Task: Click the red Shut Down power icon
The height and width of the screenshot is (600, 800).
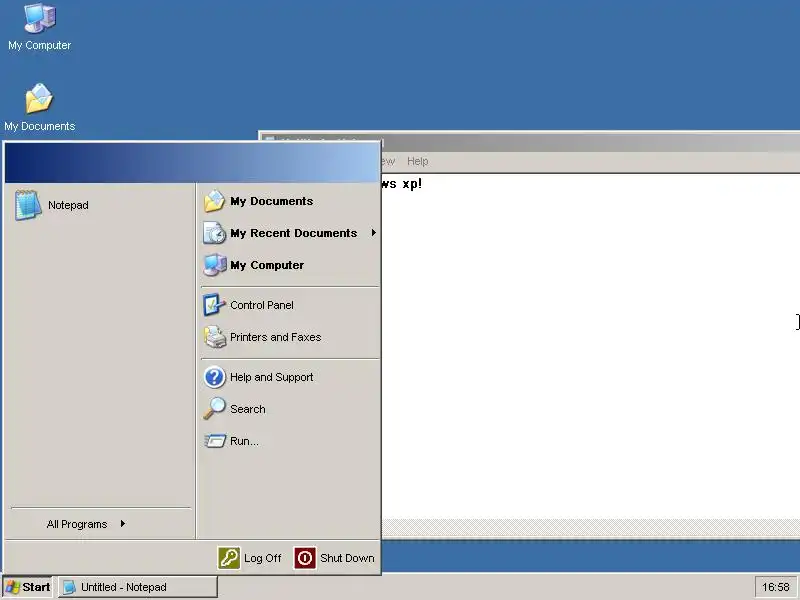Action: [305, 558]
